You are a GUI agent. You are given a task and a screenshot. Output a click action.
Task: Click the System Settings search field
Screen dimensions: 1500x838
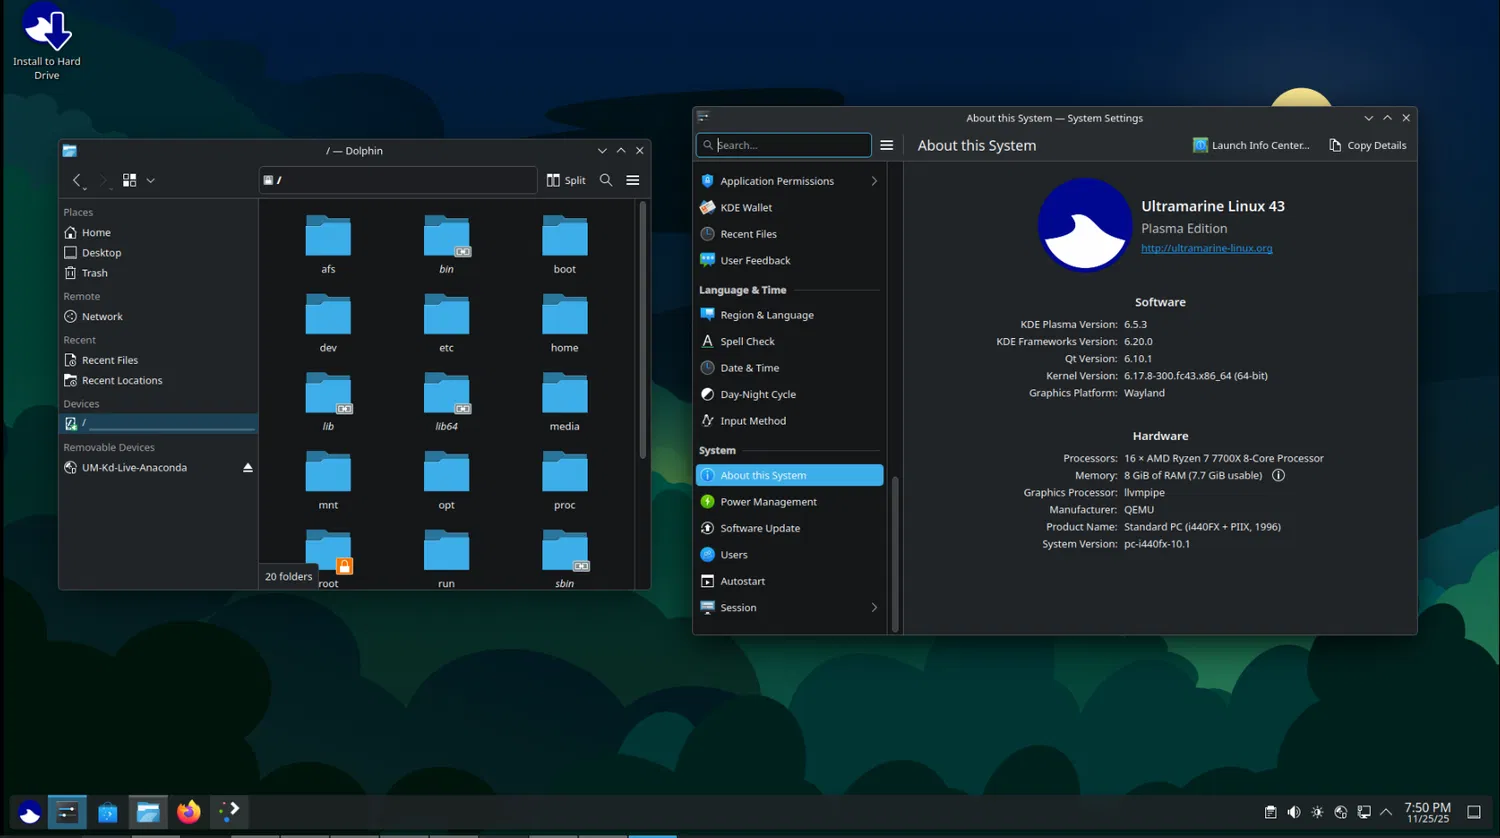790,145
